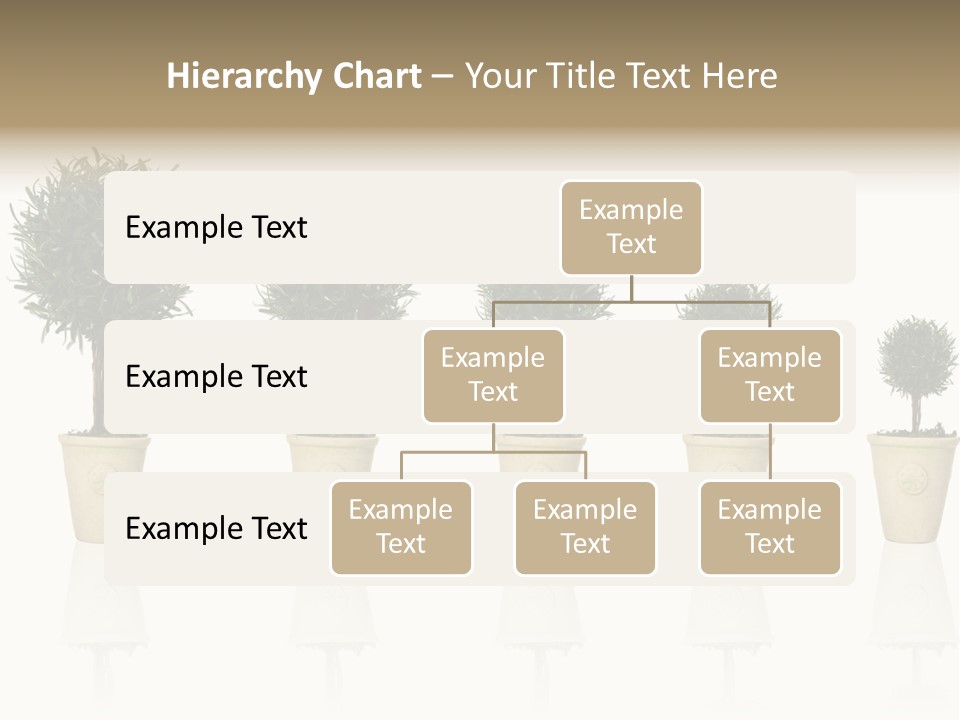Select the "Your Title Text Here" title portion
Screen dimensions: 960x720
(621, 76)
